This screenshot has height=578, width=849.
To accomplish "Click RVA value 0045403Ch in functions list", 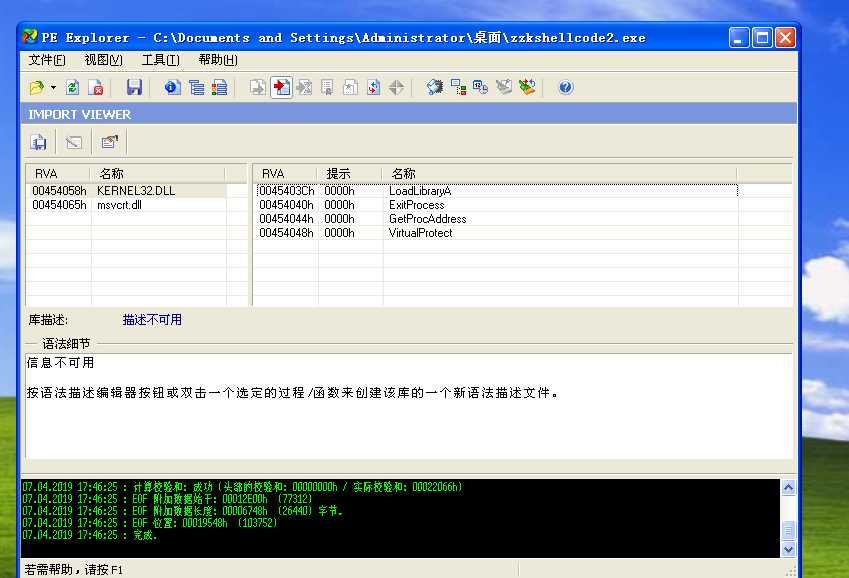I will tap(286, 191).
